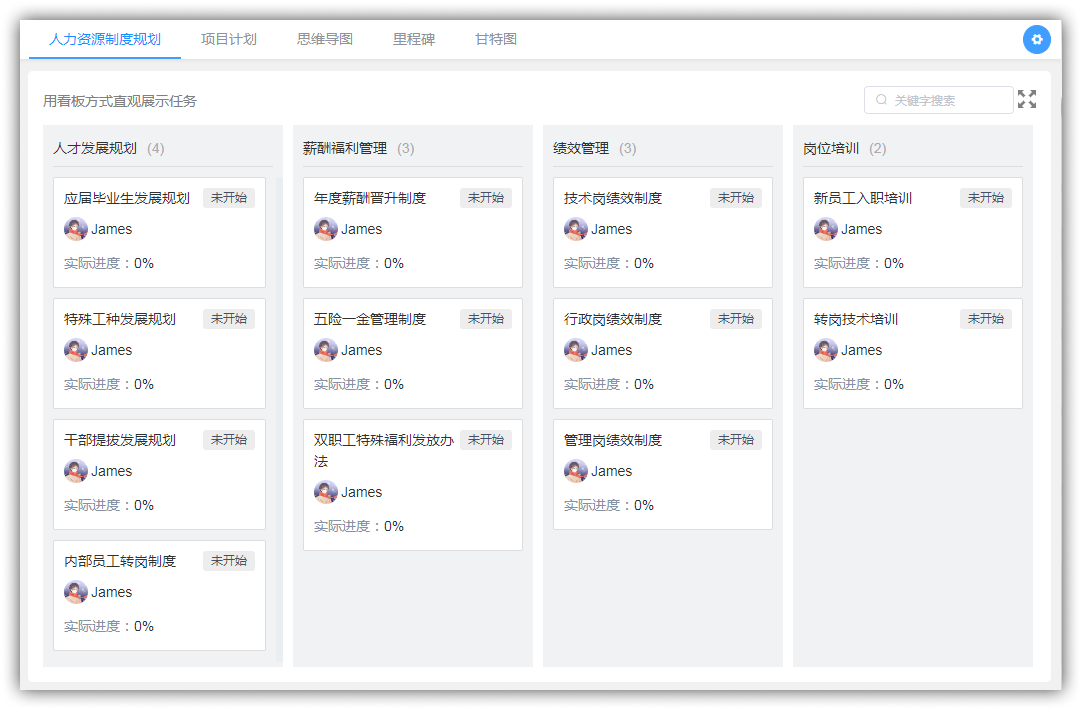Click 未开始 status on 新员工入职培训
The image size is (1082, 710).
(985, 198)
